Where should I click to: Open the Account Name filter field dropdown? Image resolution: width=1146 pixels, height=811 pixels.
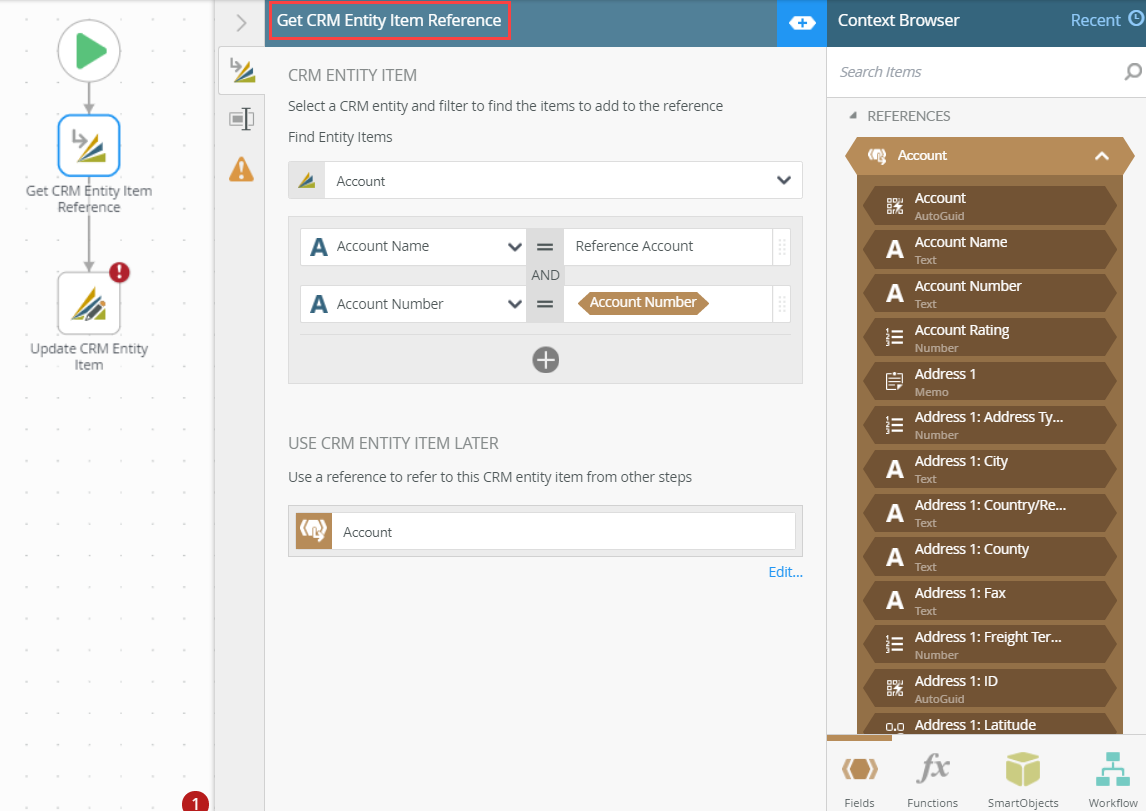(x=514, y=246)
